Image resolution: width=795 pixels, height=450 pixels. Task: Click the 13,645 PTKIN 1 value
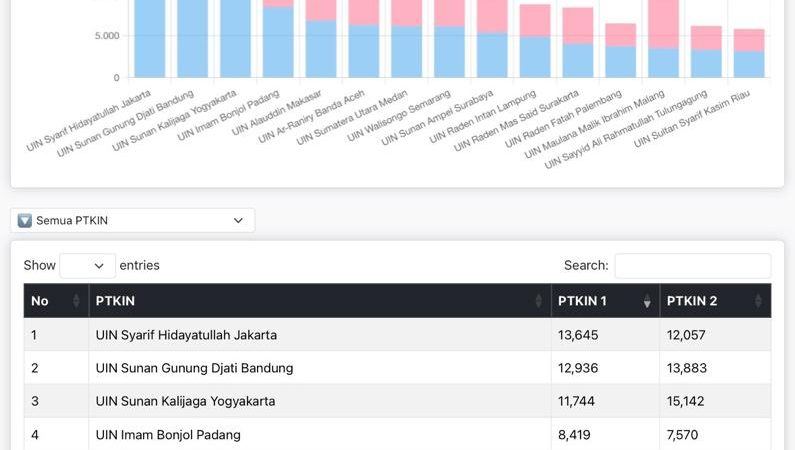tap(578, 335)
